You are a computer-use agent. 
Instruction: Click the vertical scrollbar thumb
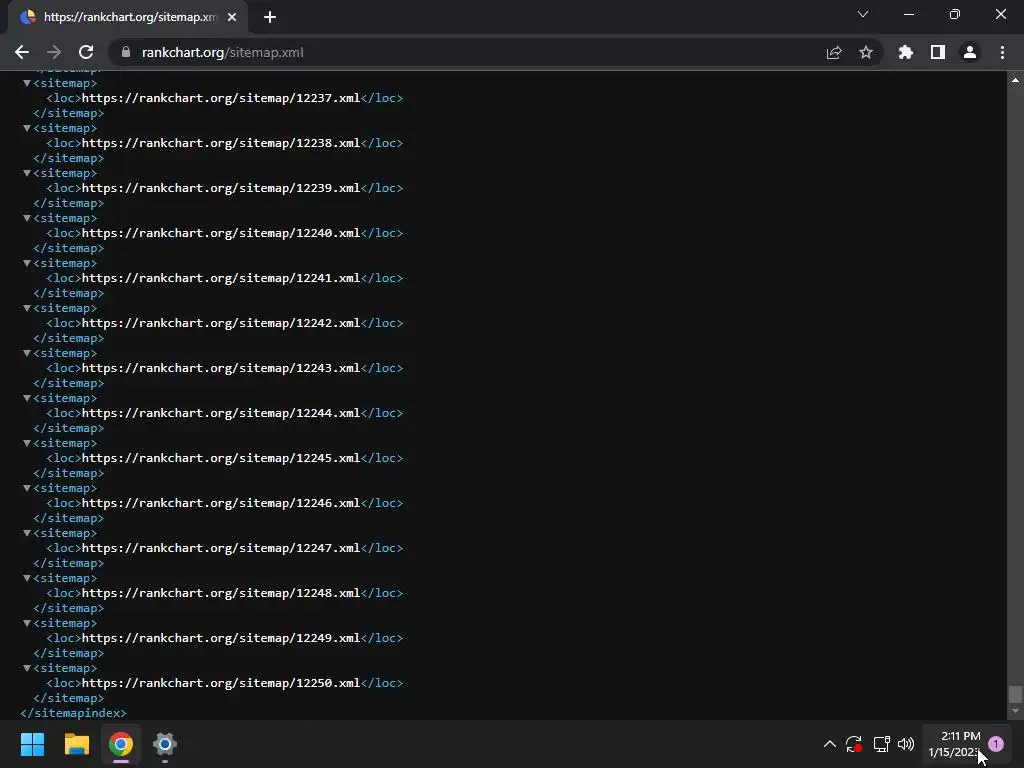(1015, 694)
